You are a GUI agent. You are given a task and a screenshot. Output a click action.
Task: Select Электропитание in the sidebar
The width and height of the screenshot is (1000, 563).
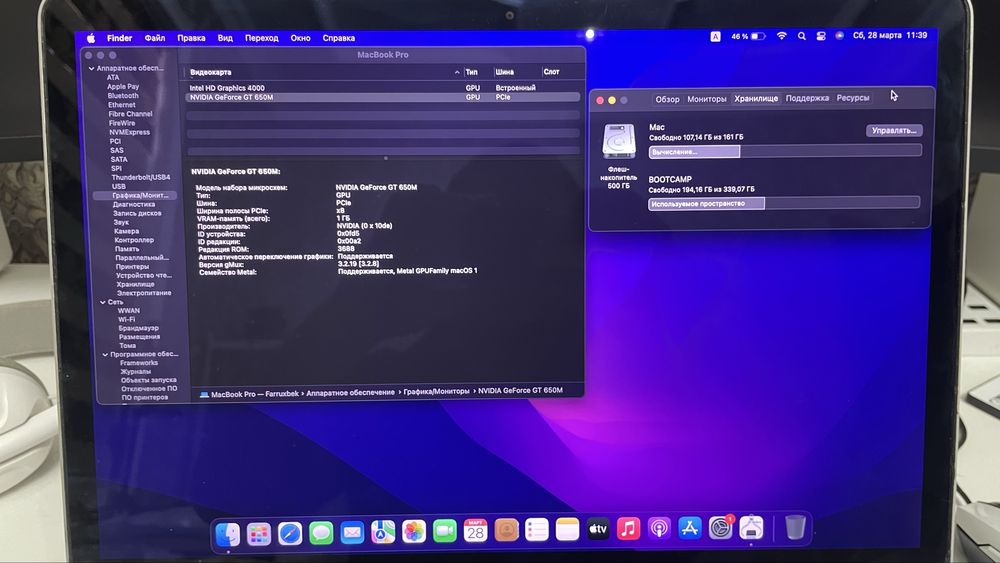[144, 293]
